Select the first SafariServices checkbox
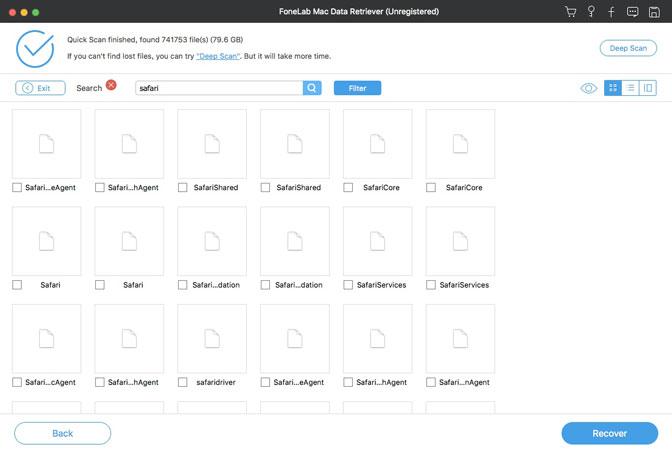672x454 pixels. tap(348, 285)
